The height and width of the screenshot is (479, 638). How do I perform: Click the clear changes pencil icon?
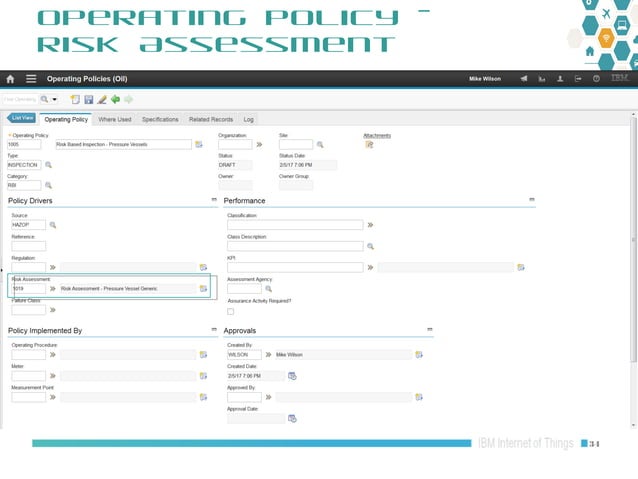click(x=102, y=99)
